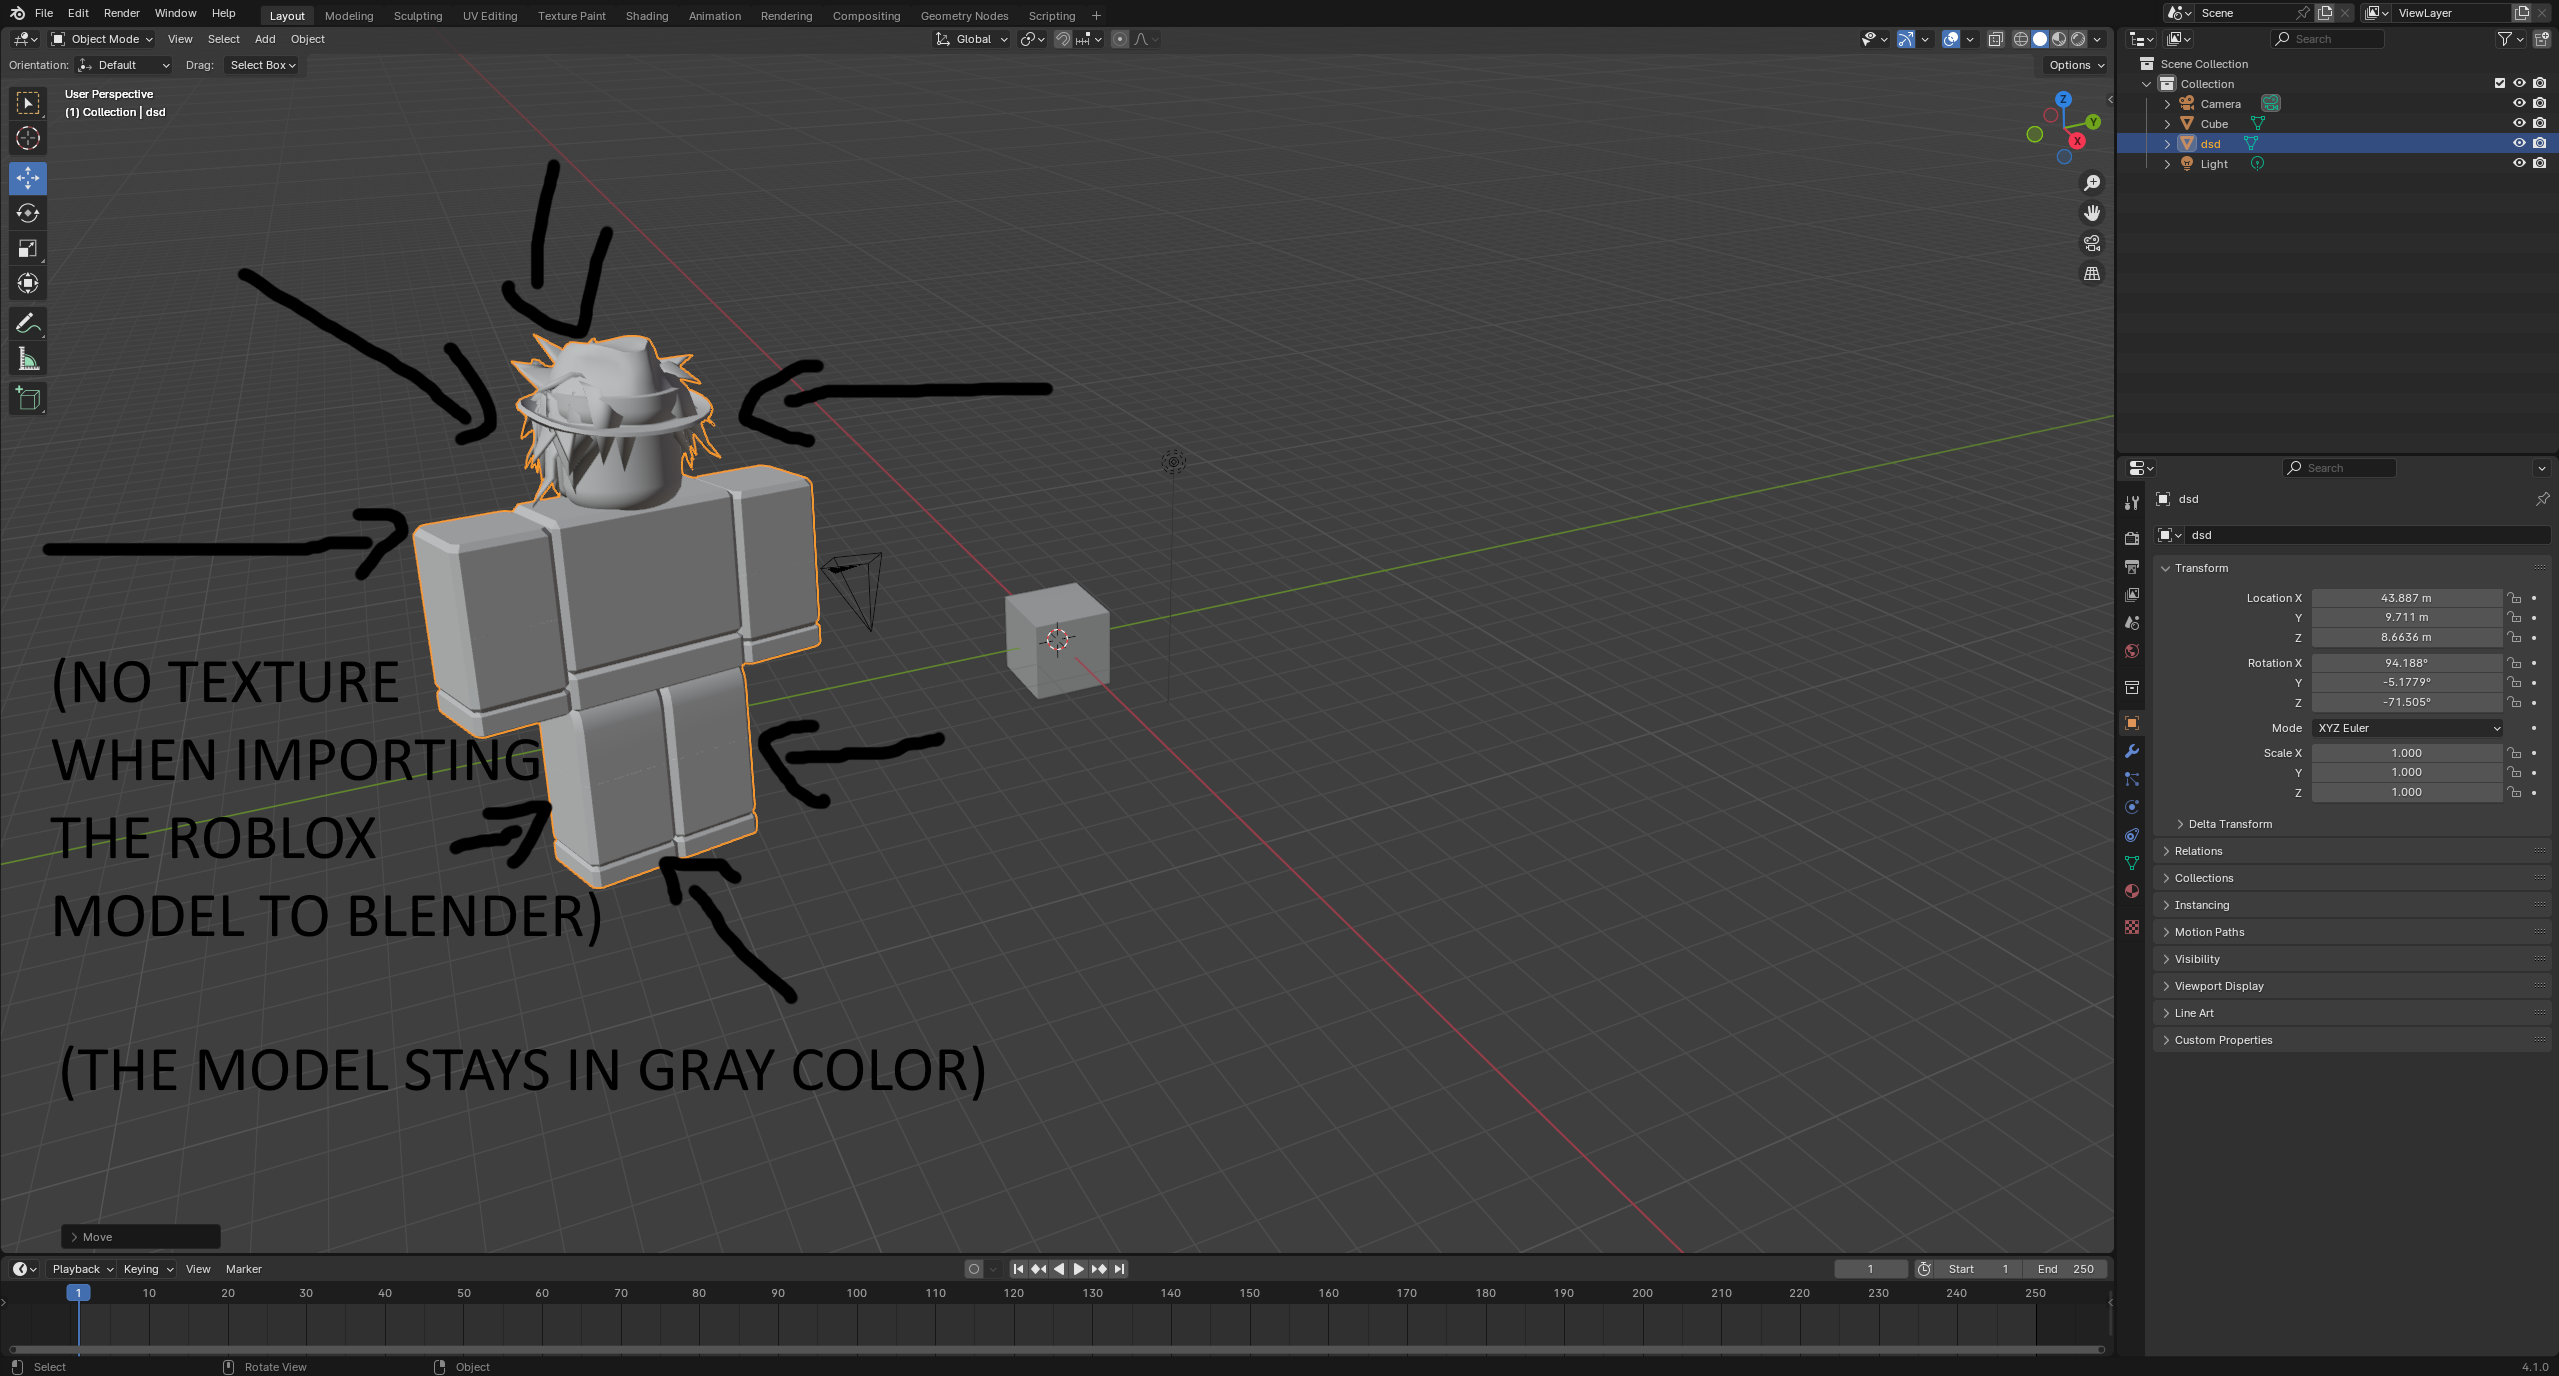
Task: Open the Scene properties tab
Action: click(x=2132, y=622)
